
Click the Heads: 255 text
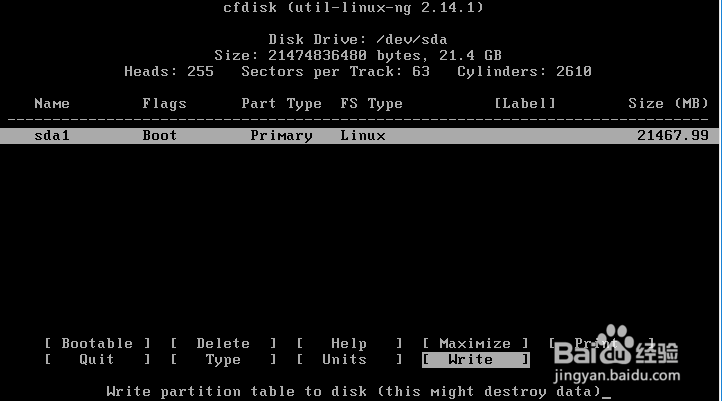point(169,71)
